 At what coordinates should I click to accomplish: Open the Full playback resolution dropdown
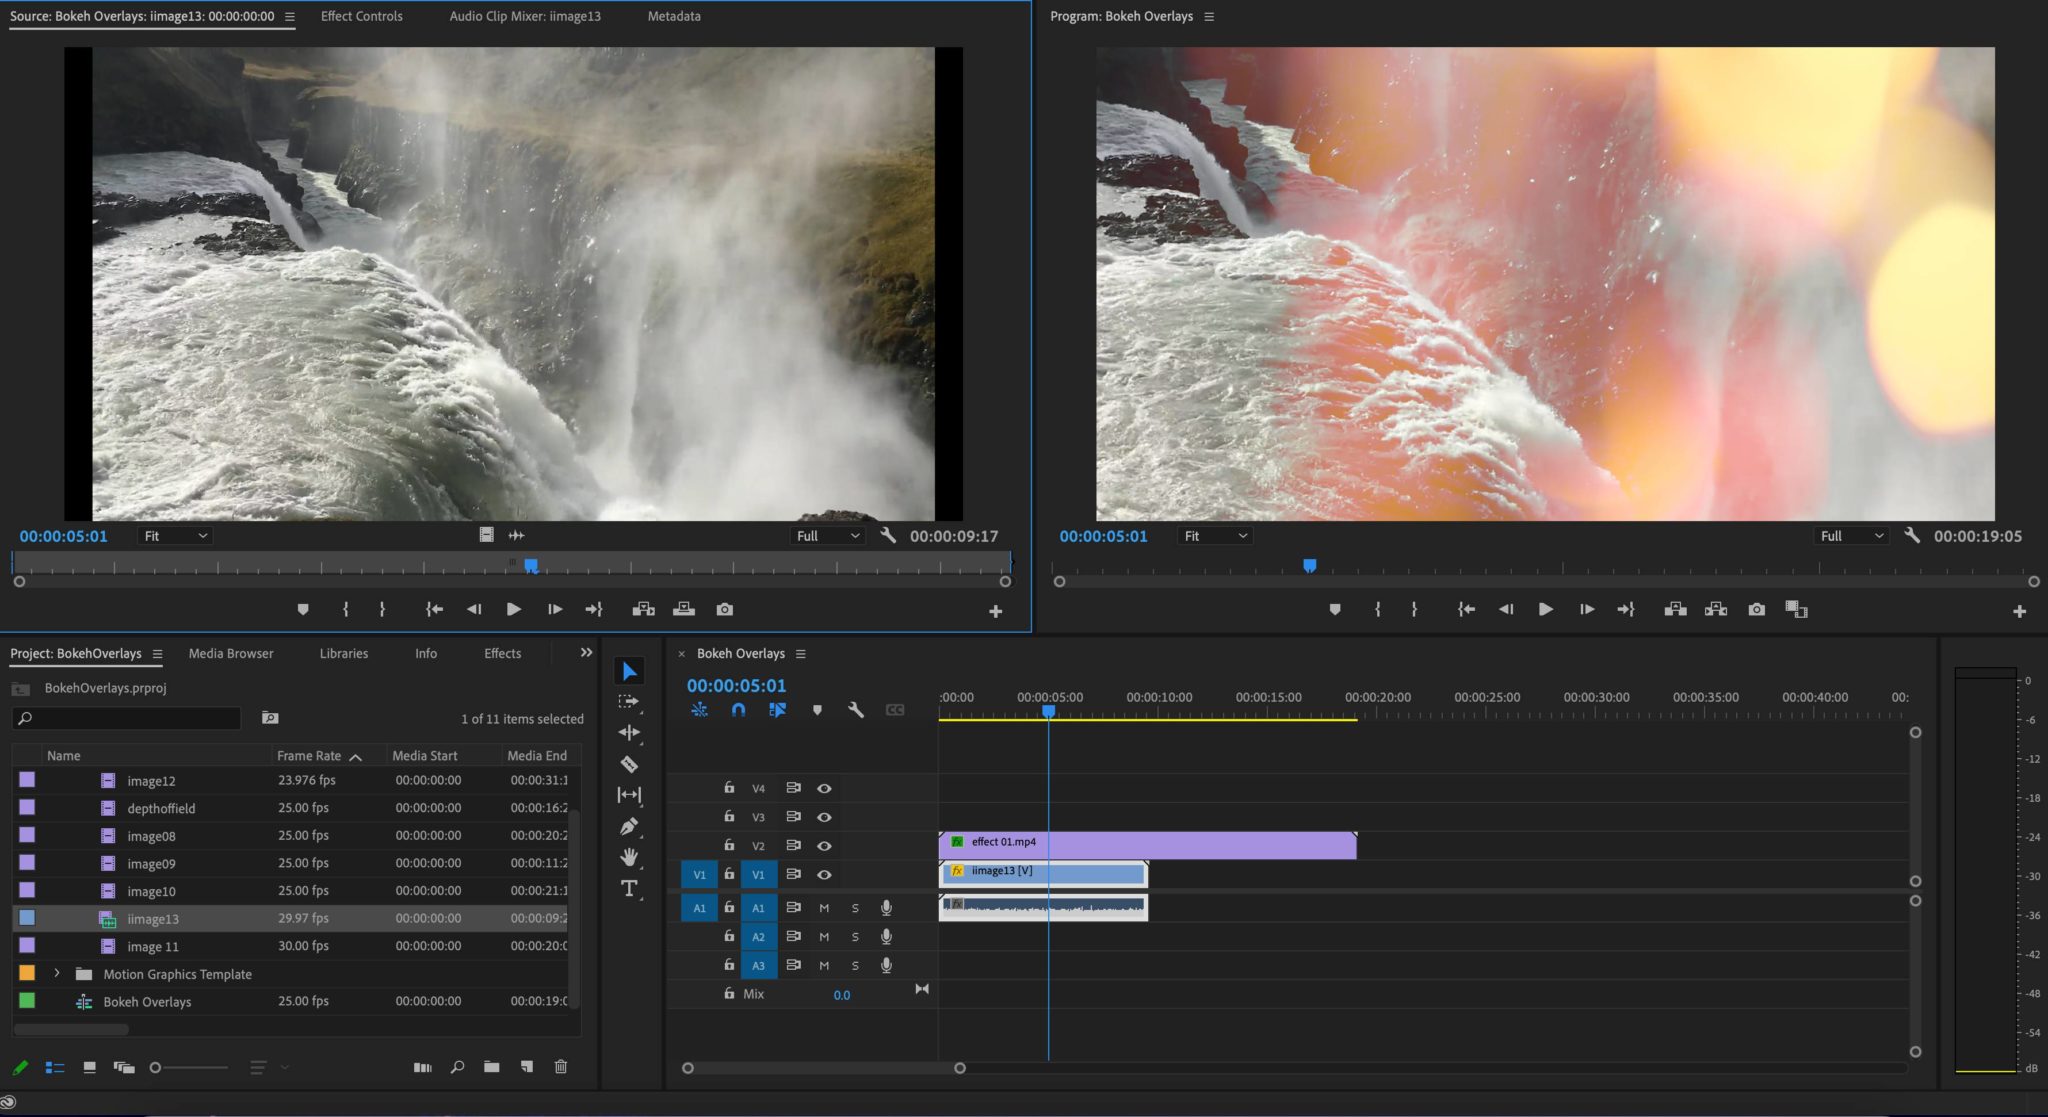click(826, 535)
